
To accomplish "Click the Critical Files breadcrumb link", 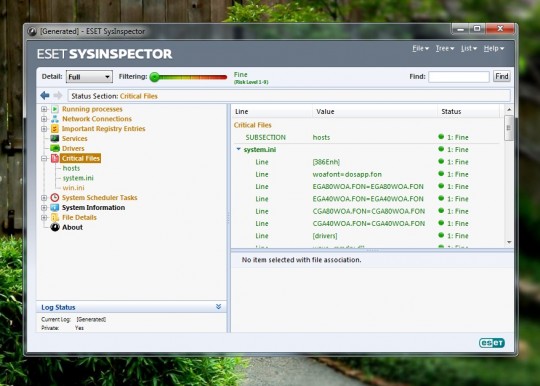I will pos(139,96).
